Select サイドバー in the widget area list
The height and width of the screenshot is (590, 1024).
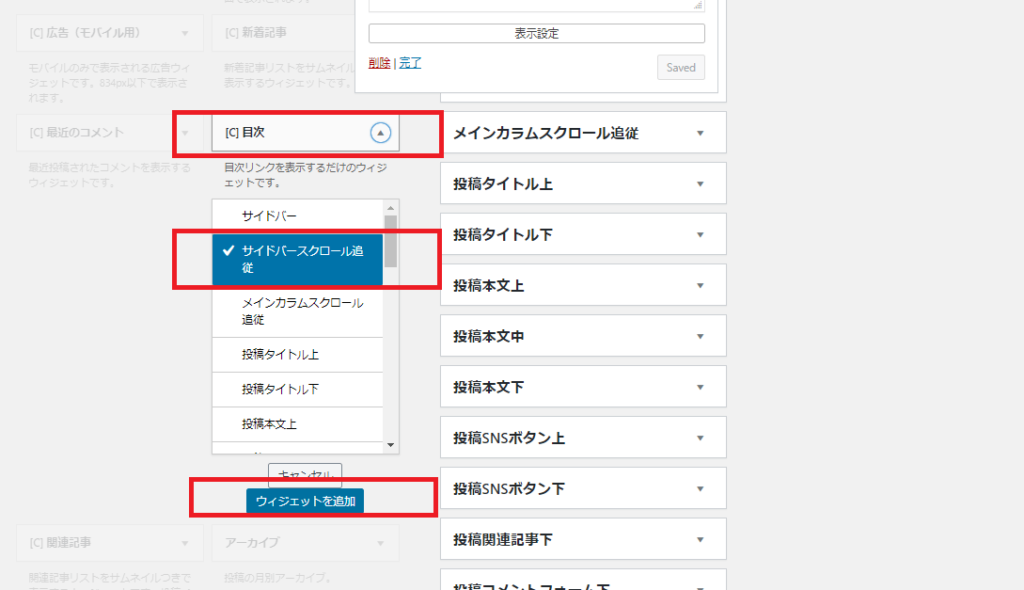pos(297,216)
